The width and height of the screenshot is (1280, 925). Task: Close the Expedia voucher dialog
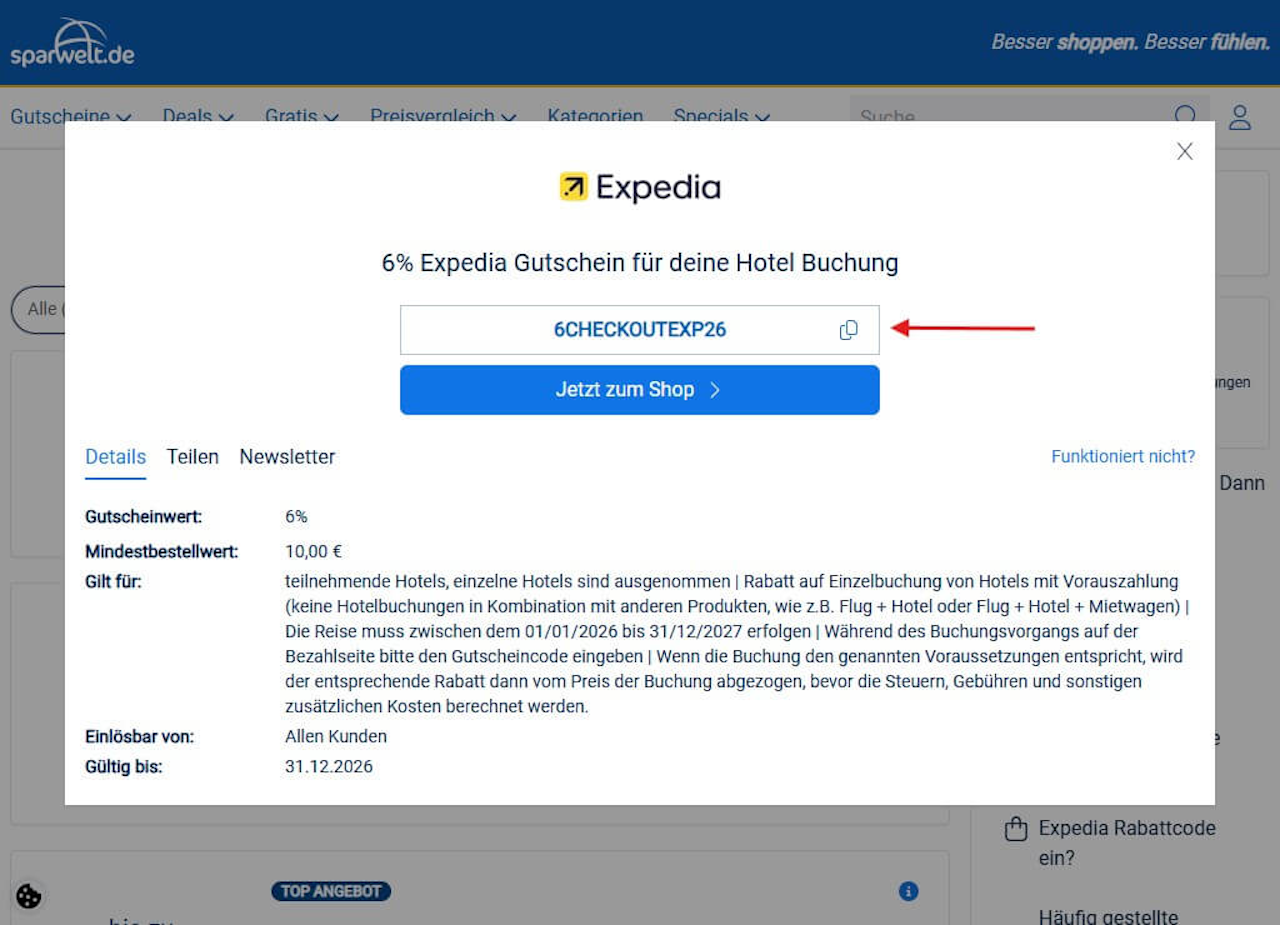[1185, 151]
